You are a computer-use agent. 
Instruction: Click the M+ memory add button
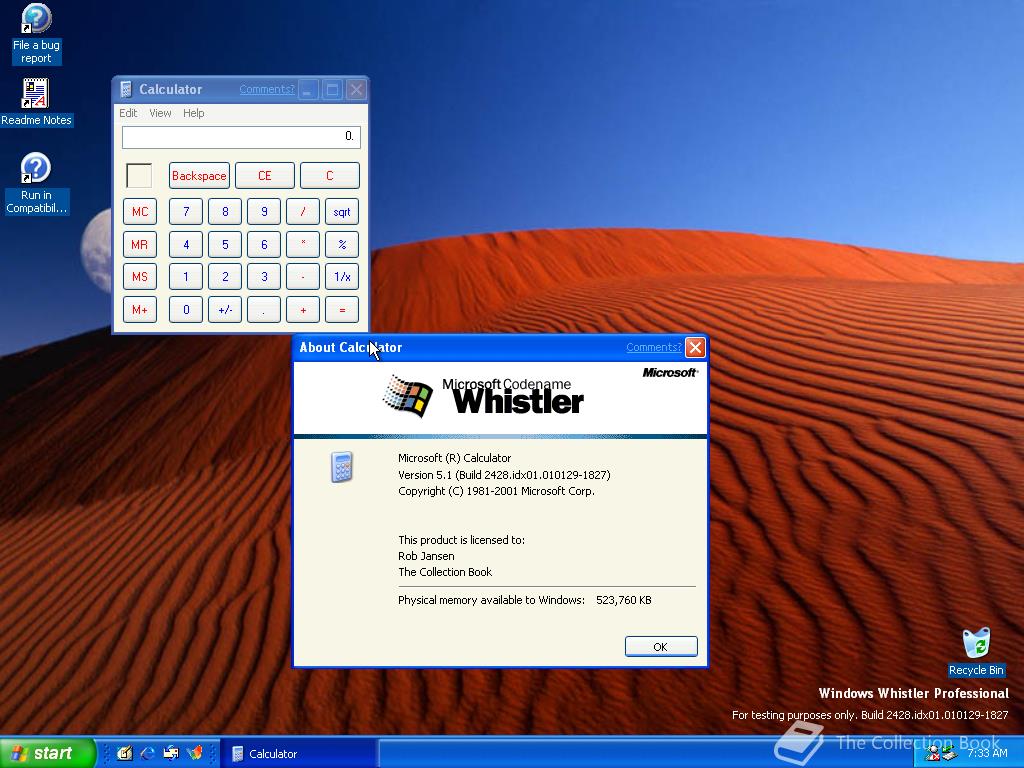click(x=140, y=310)
